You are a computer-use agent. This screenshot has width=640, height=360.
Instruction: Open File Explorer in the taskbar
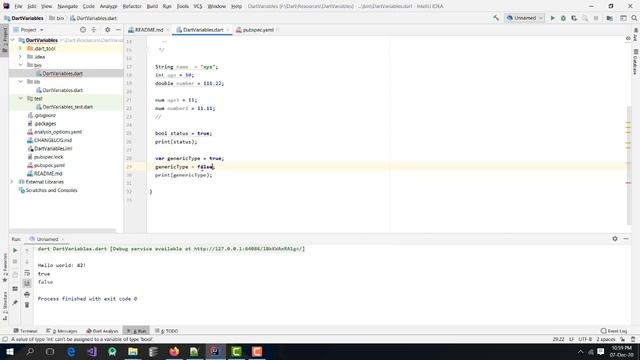[x=133, y=351]
